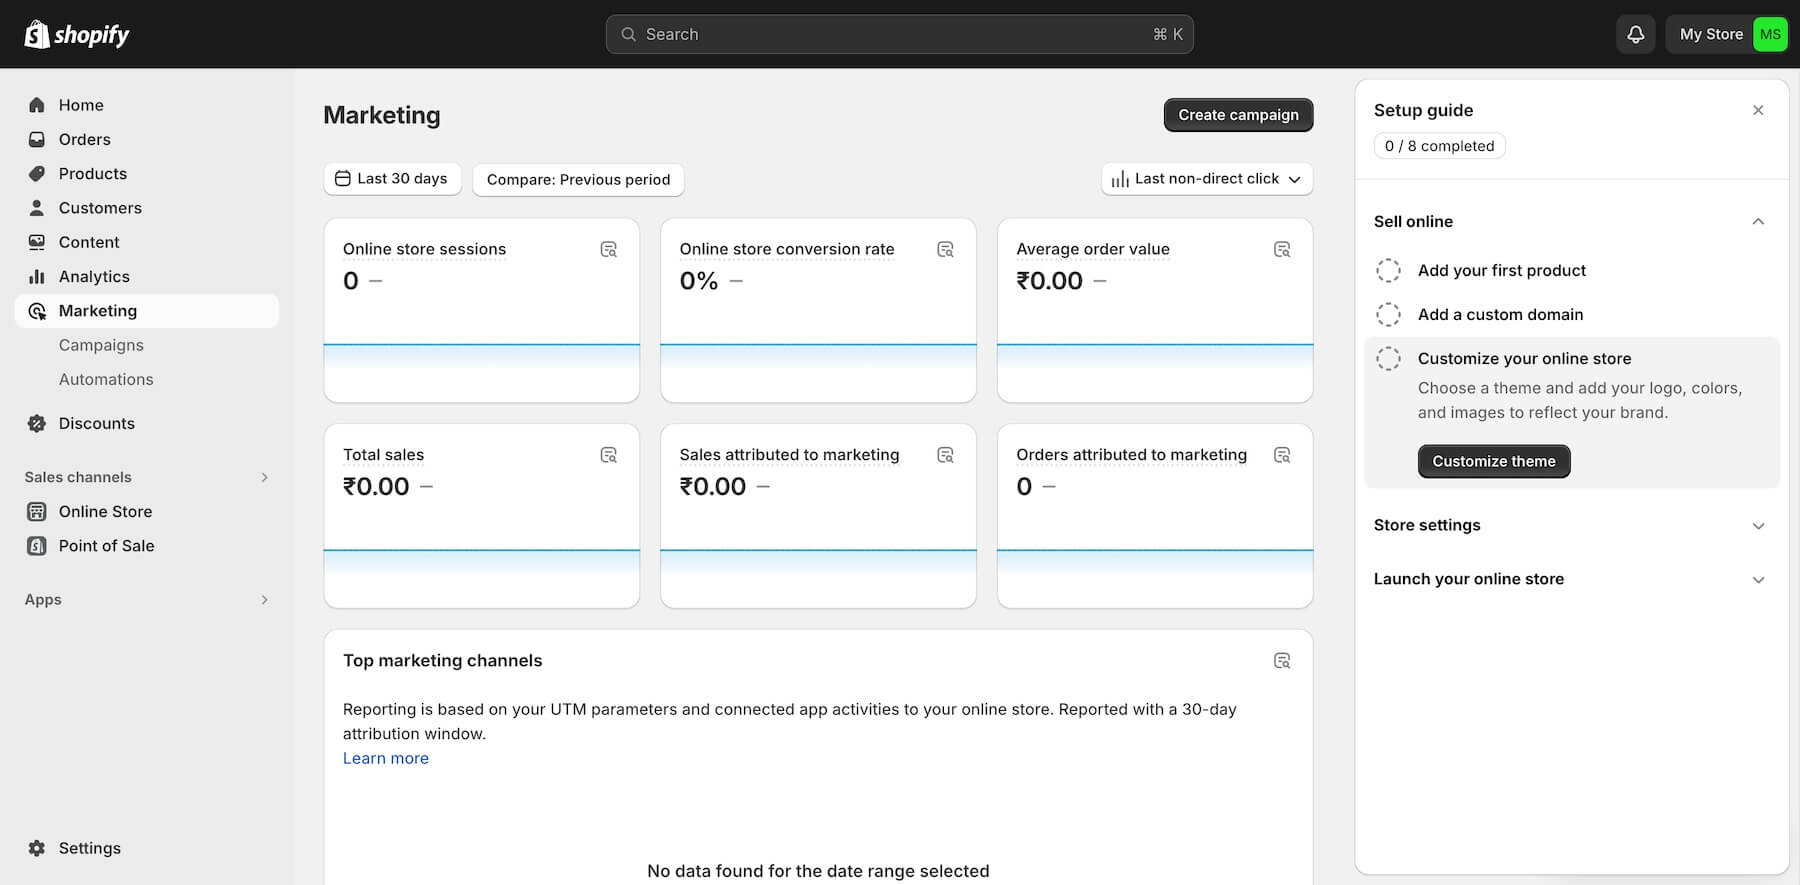Mark 'Add your first product' step complete
Image resolution: width=1800 pixels, height=885 pixels.
coord(1388,270)
